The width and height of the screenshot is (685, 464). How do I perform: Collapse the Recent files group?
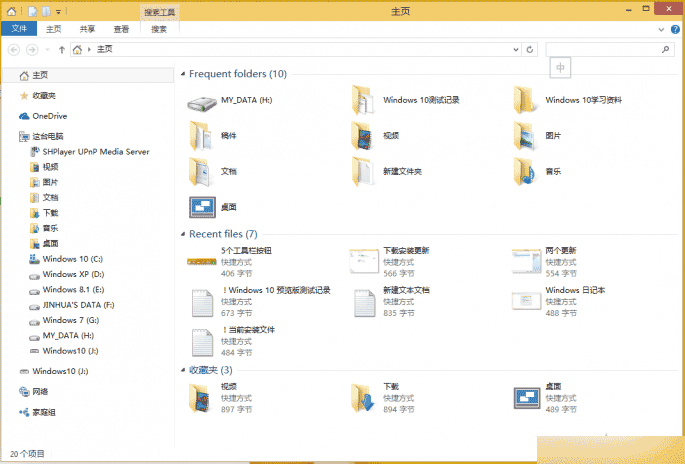[x=183, y=234]
